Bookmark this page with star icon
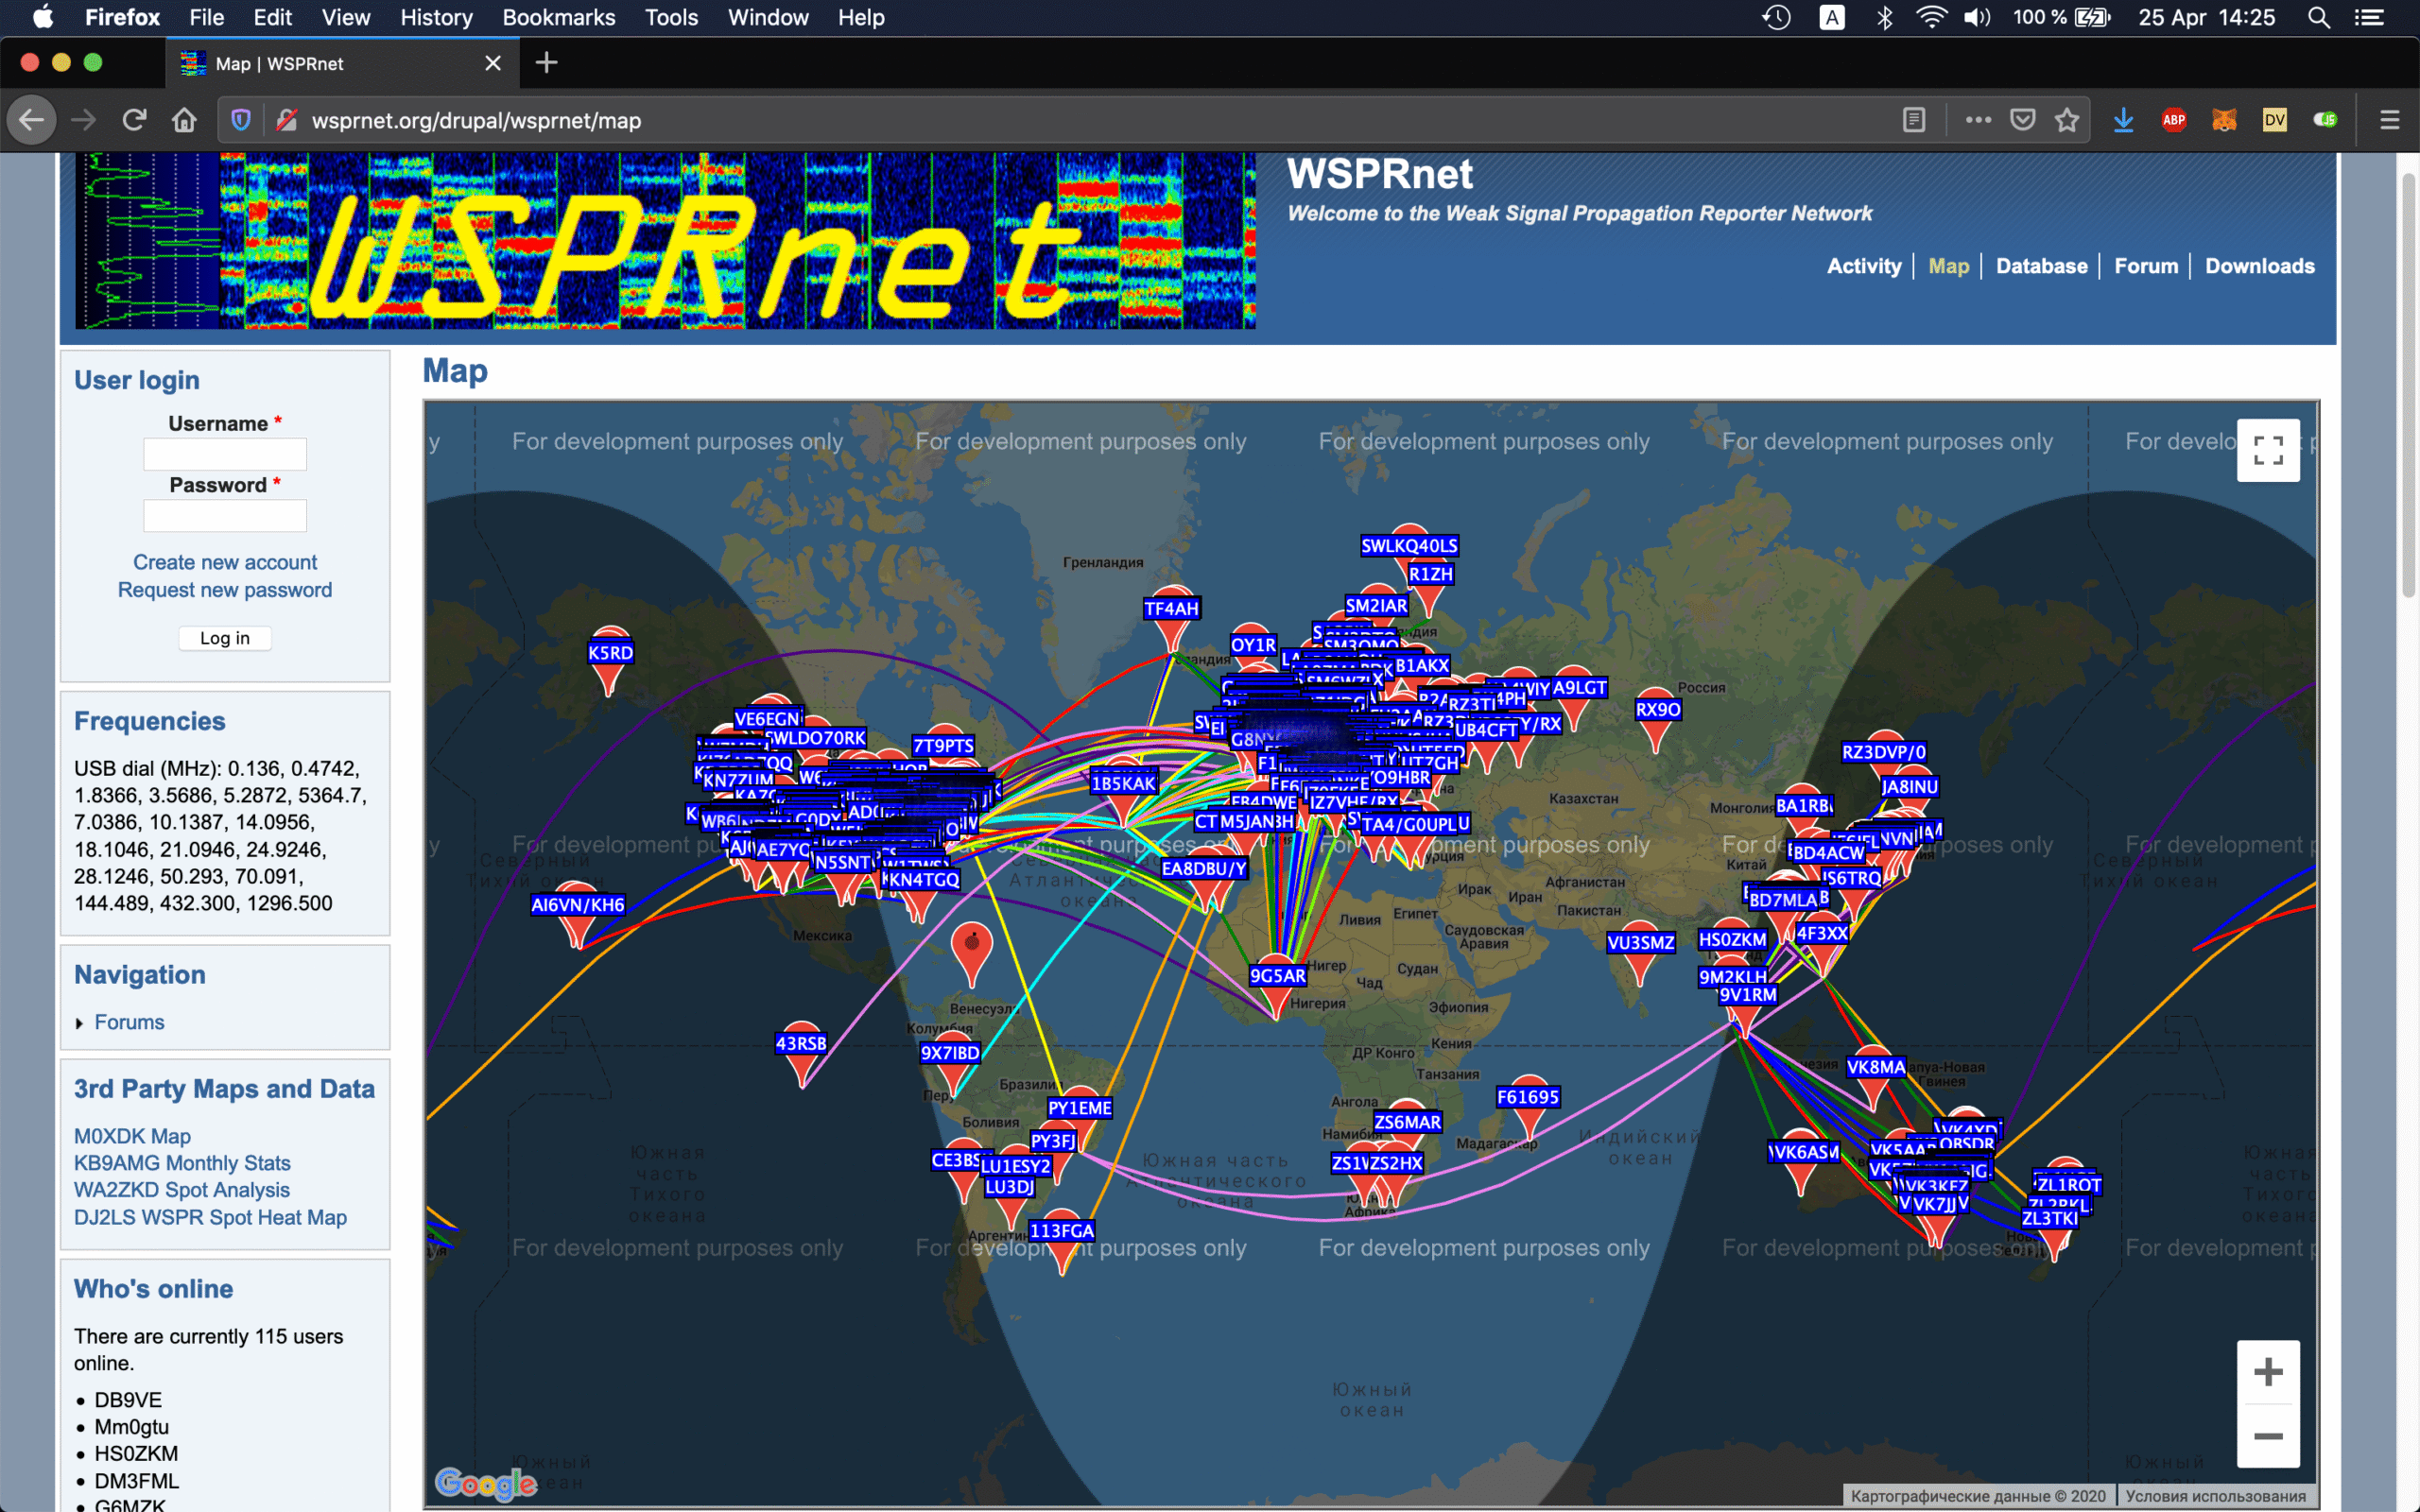 [2067, 120]
